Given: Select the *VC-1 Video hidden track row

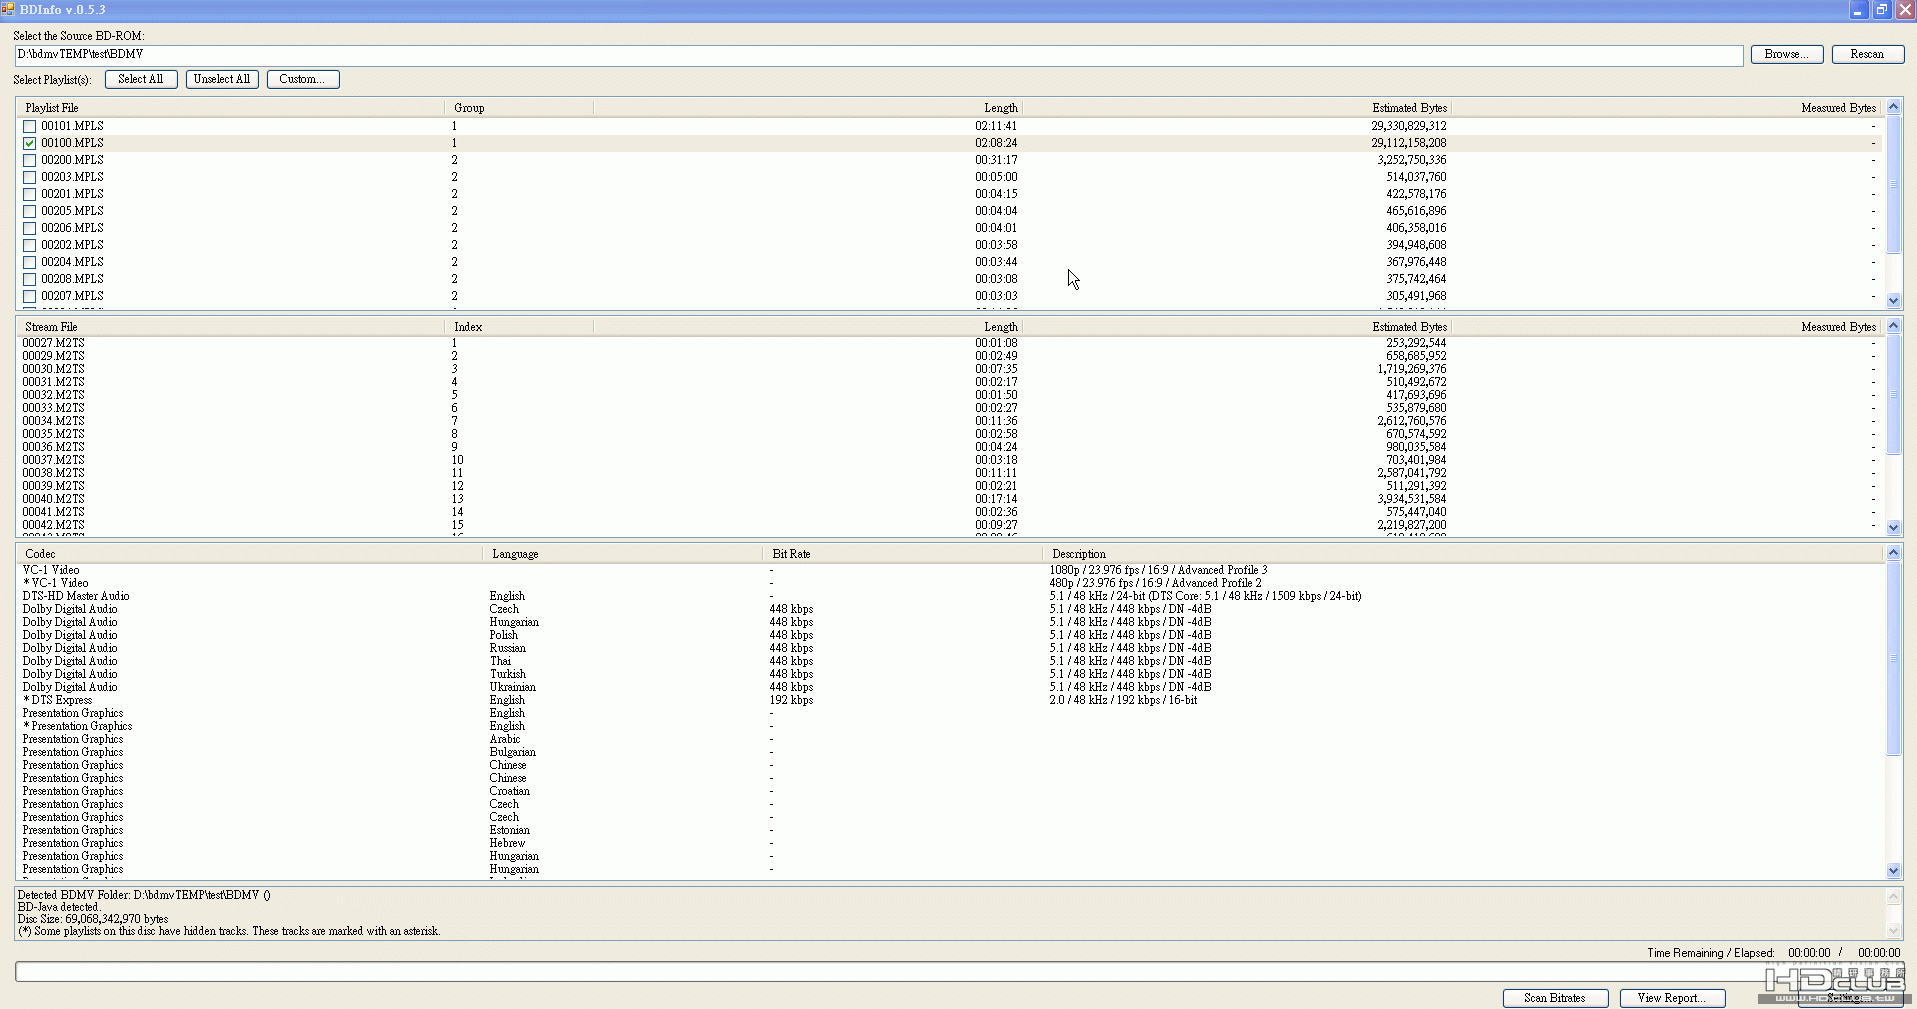Looking at the screenshot, I should [x=950, y=583].
